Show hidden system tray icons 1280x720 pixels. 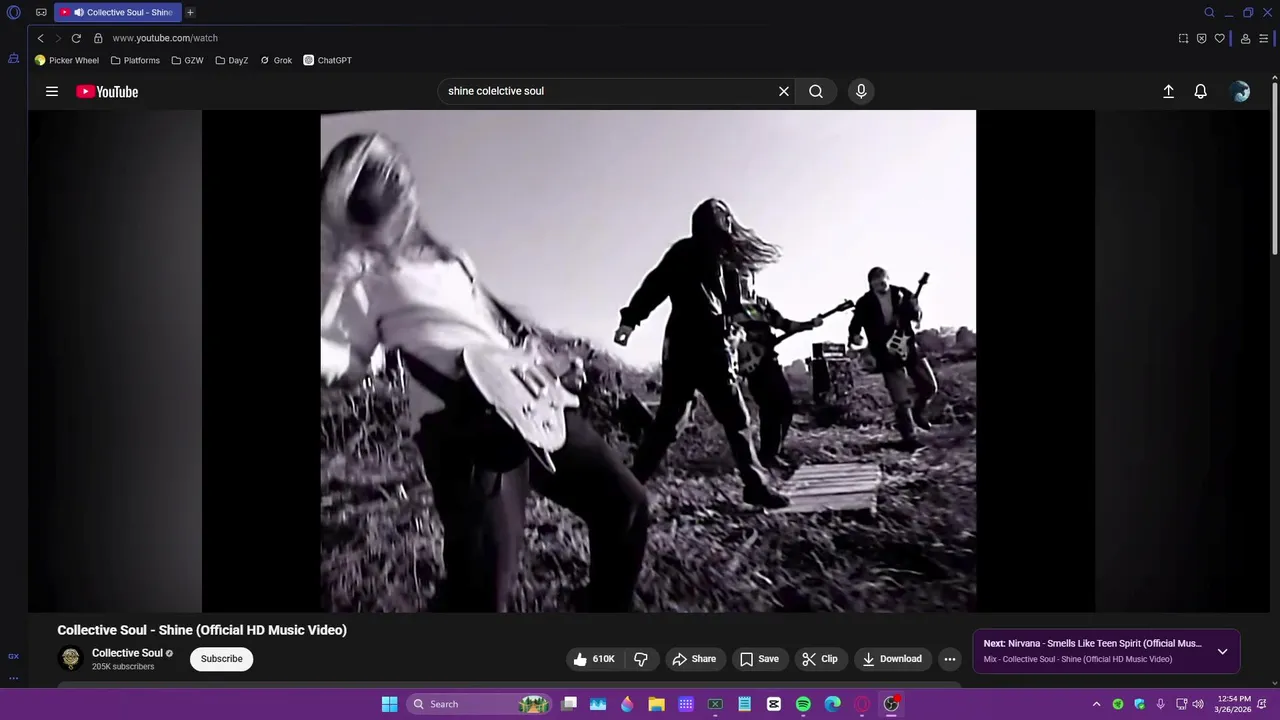click(x=1096, y=704)
